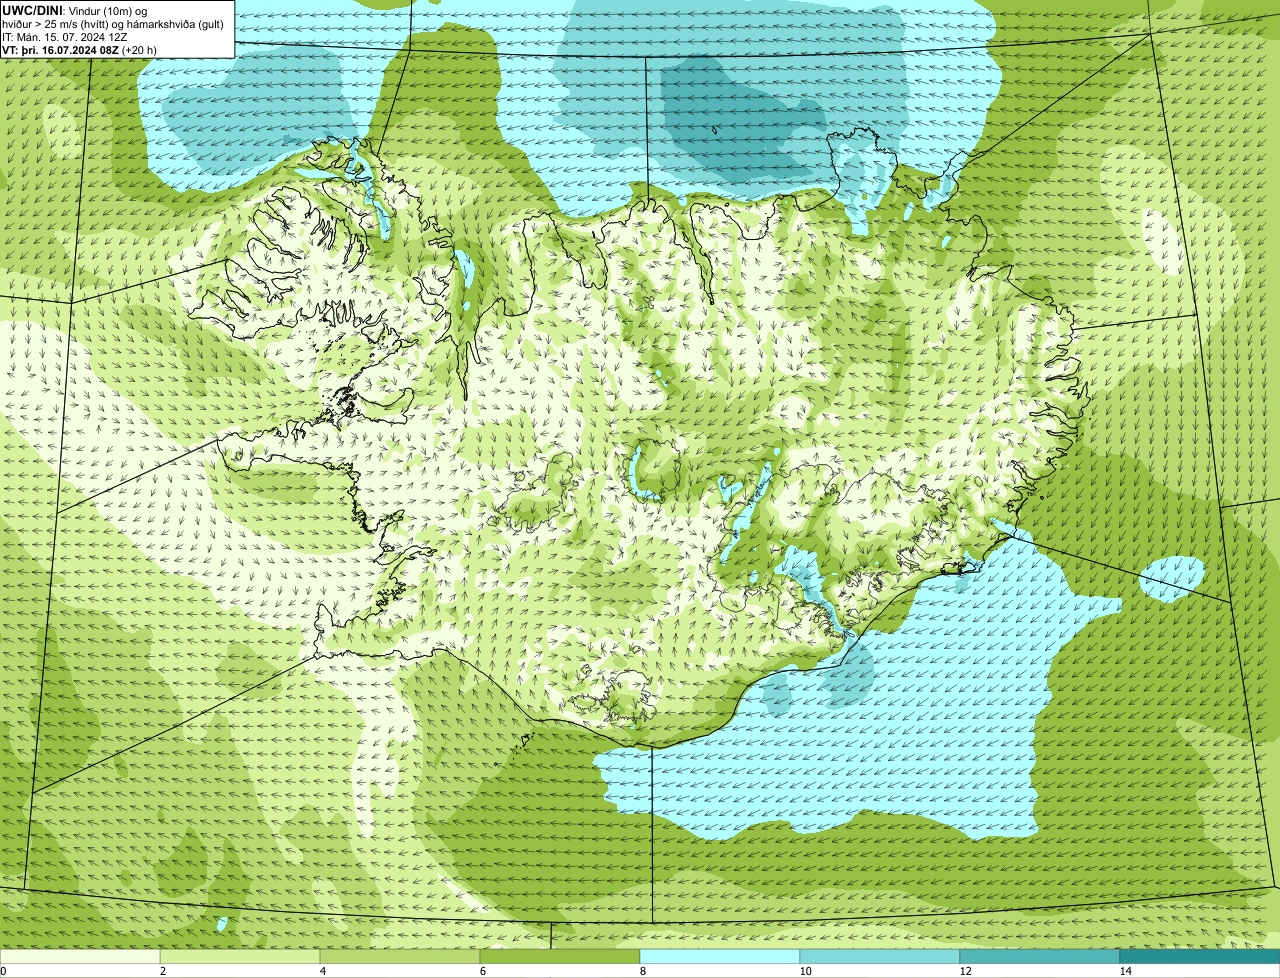Click the legend scale label '0'
Image resolution: width=1280 pixels, height=978 pixels.
point(3,970)
